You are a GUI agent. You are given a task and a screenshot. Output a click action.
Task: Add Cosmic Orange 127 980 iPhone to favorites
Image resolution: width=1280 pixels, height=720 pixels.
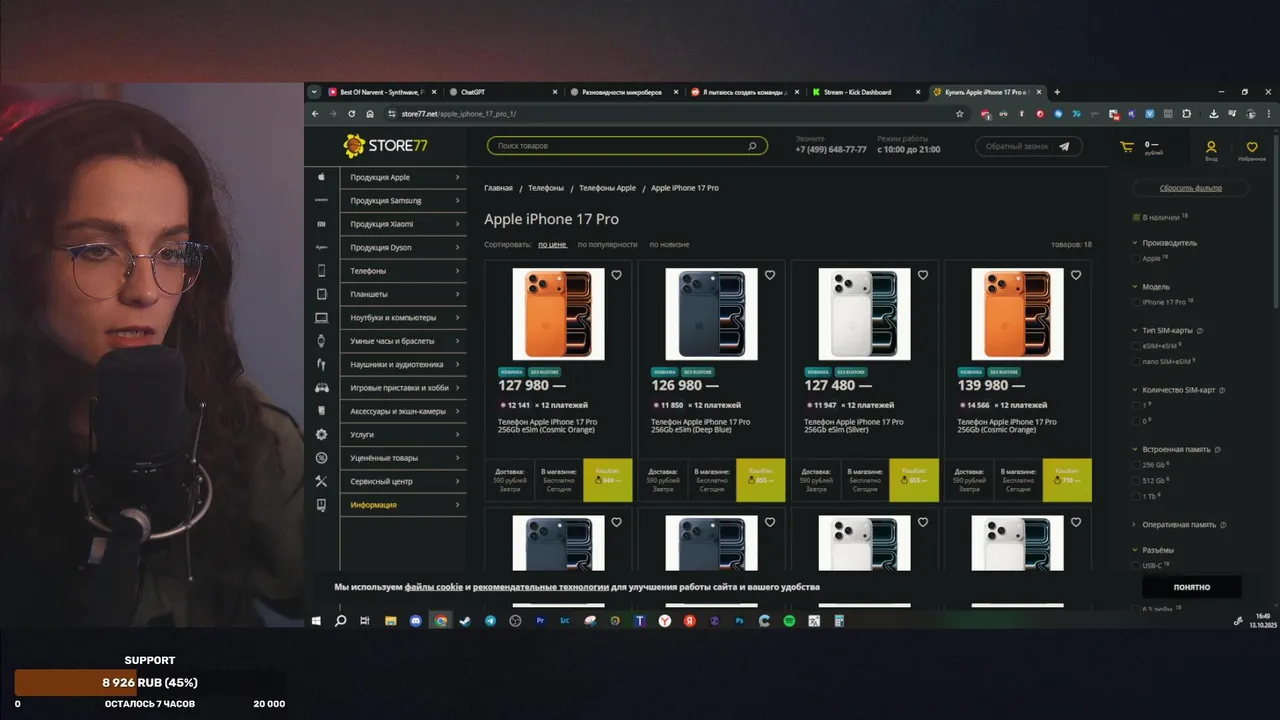pyautogui.click(x=616, y=275)
